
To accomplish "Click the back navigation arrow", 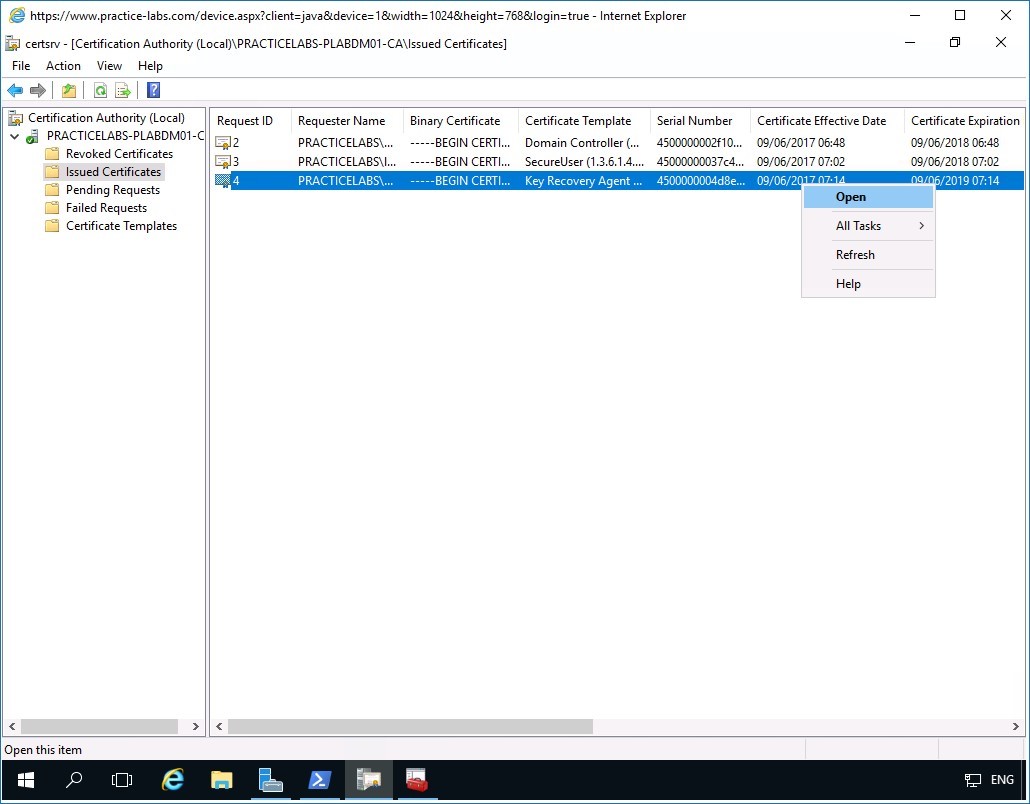I will (x=15, y=90).
